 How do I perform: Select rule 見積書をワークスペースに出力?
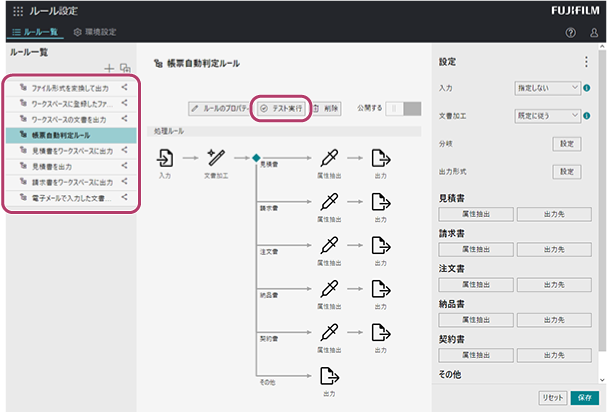pyautogui.click(x=71, y=151)
